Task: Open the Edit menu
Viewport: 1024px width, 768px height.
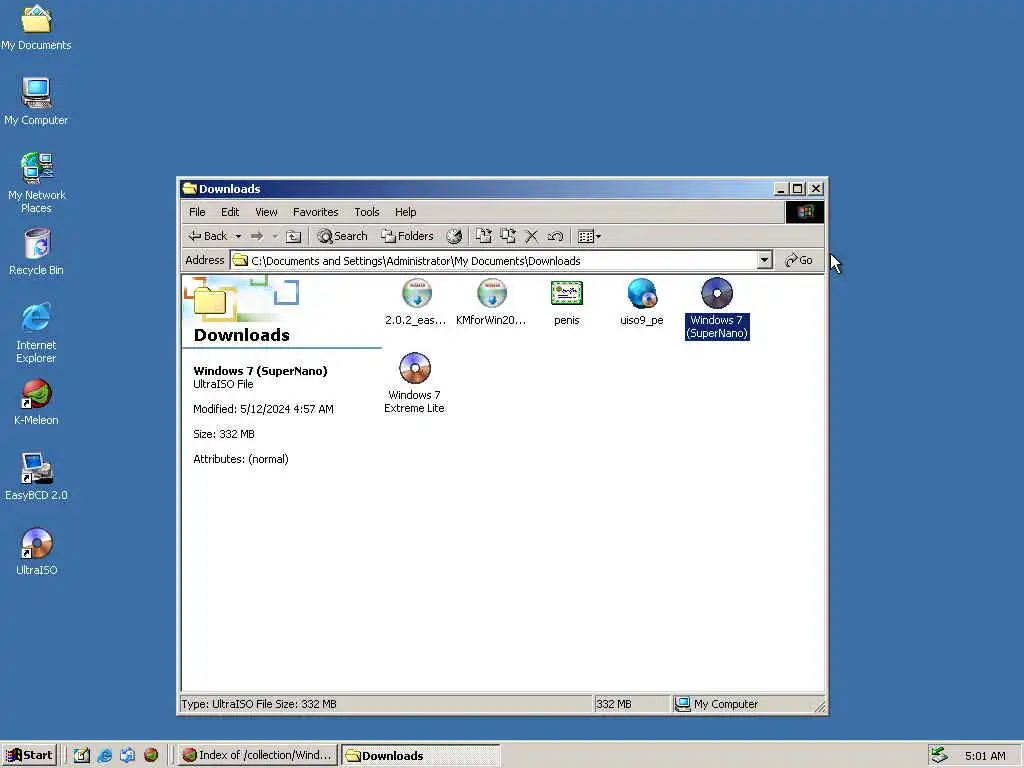Action: (230, 212)
